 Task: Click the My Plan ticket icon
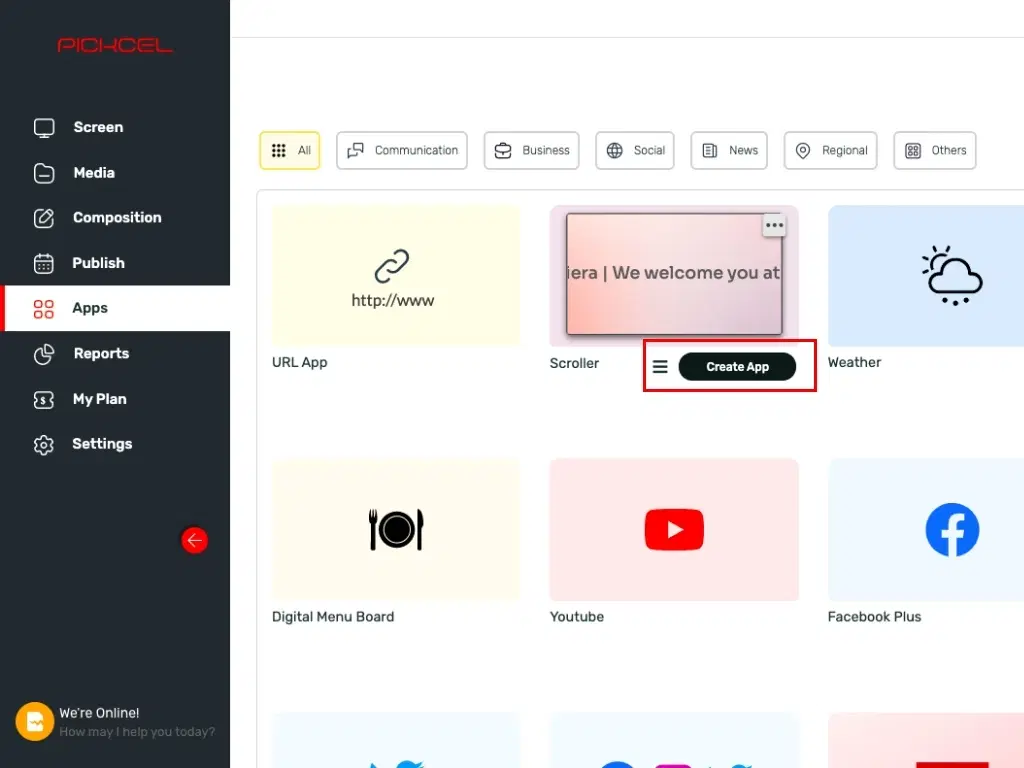tap(44, 398)
